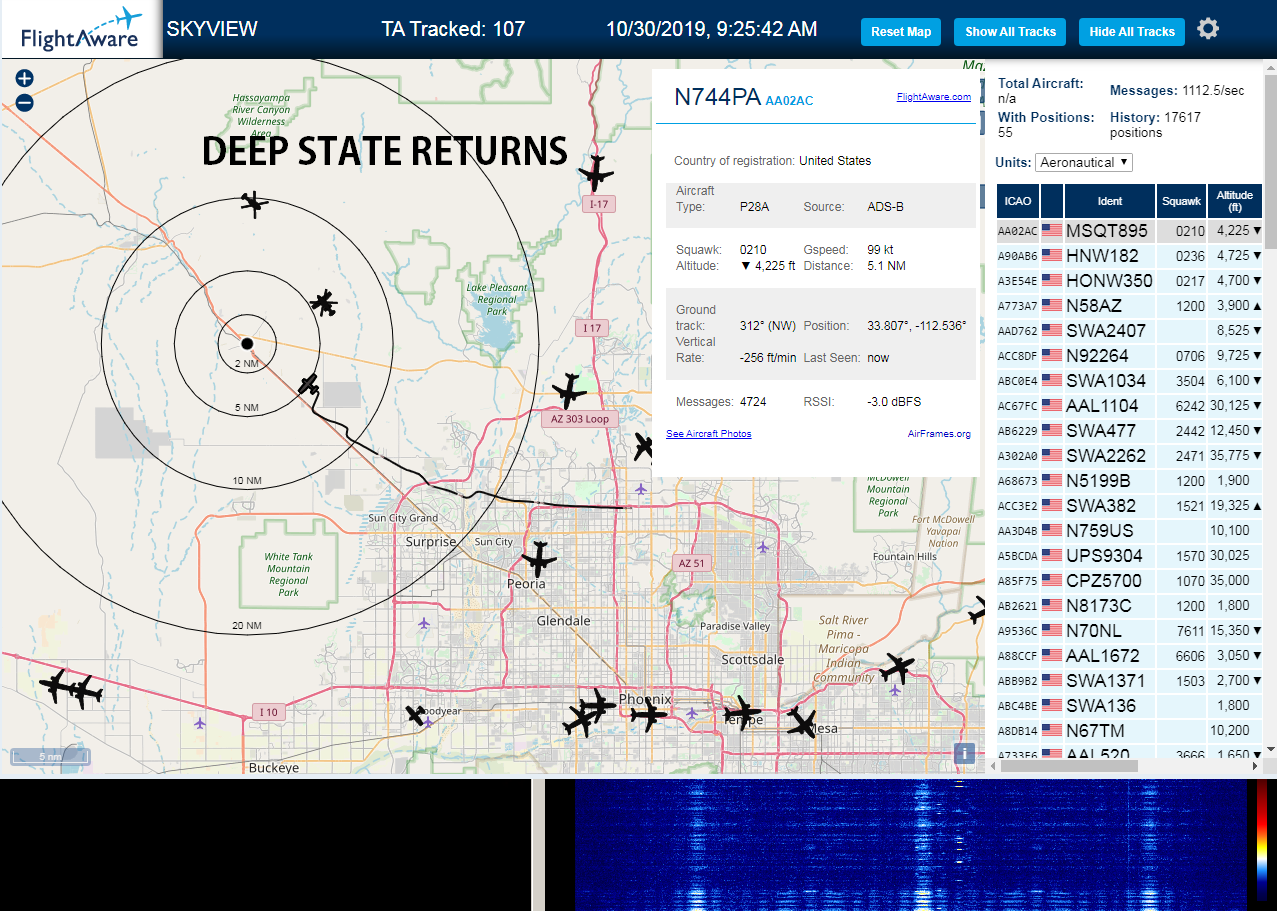1277x911 pixels.
Task: Select the SWA1034 aircraft row
Action: [1129, 381]
